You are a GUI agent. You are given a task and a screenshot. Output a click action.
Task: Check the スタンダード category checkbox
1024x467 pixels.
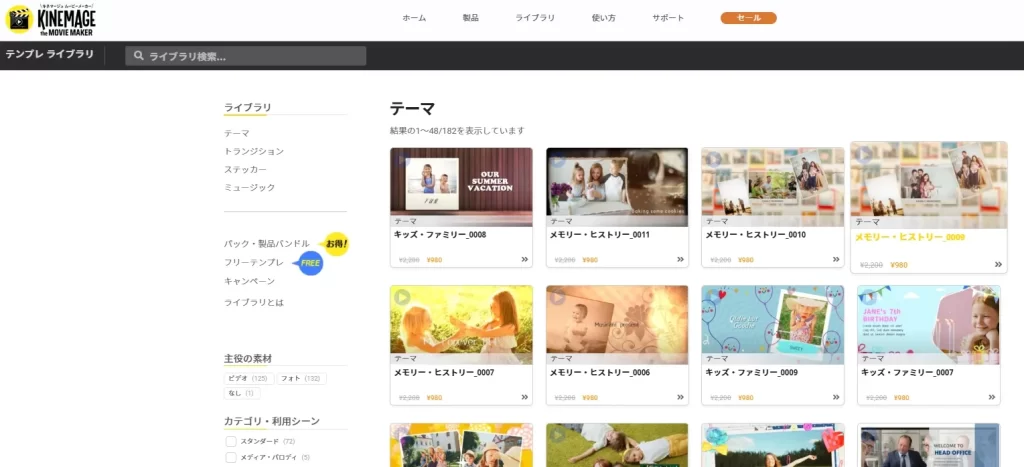point(231,442)
